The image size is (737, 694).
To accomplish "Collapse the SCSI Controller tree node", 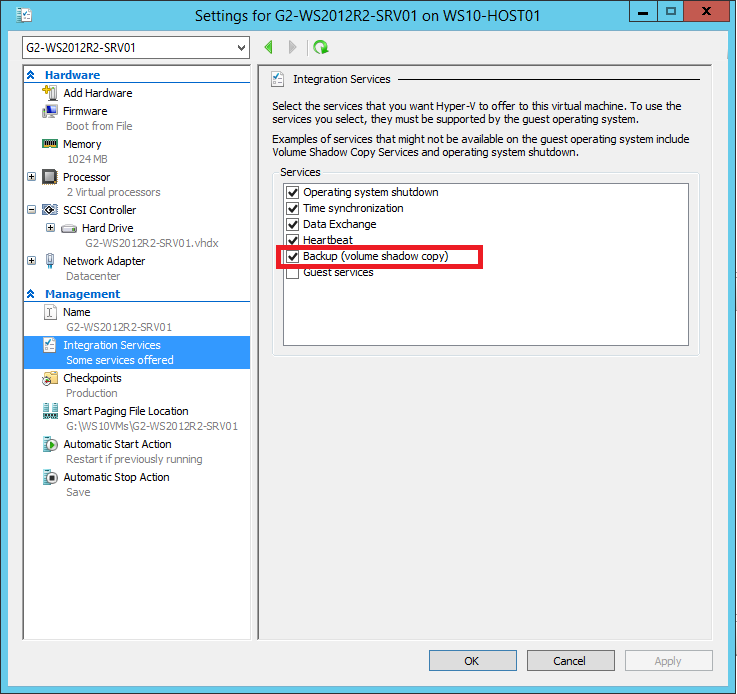I will 31,210.
